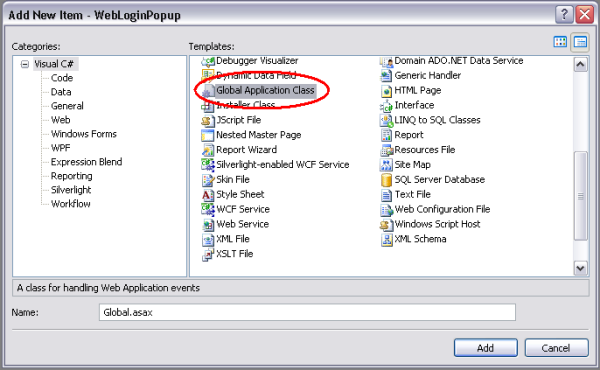Click the Name field containing Global.asax
The height and width of the screenshot is (370, 600).
(x=307, y=312)
